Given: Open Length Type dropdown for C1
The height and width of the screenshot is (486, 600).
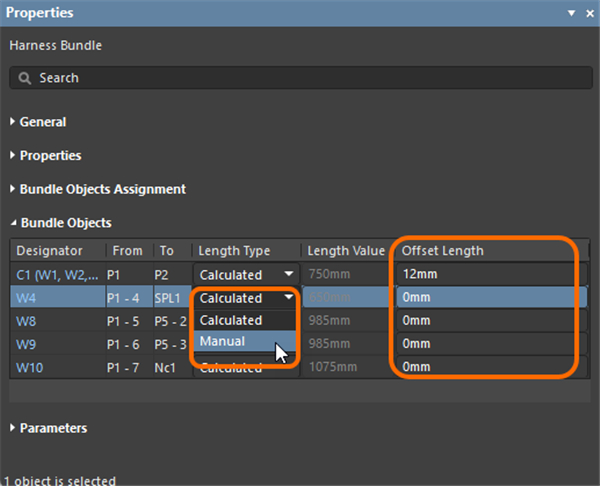Looking at the screenshot, I should (289, 274).
